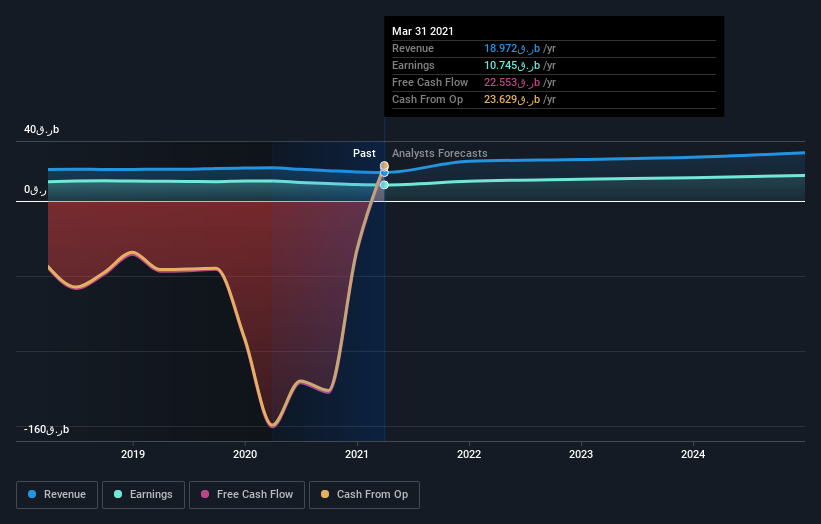
Task: Click the 2020 x-axis label
Action: pos(245,454)
